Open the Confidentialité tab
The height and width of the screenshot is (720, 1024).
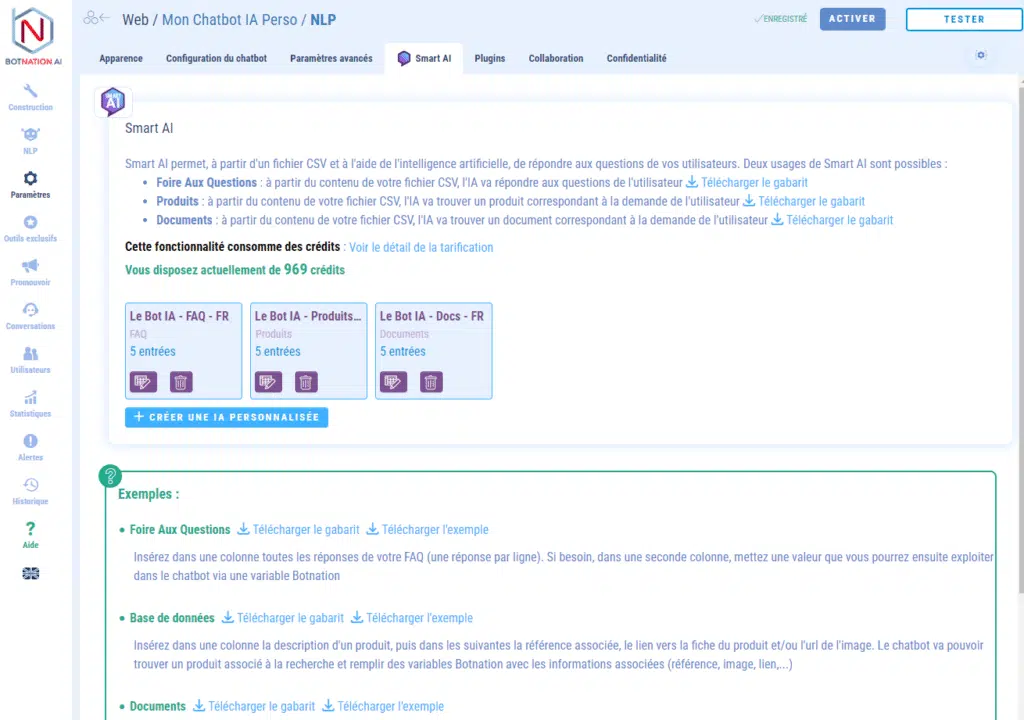pos(636,59)
